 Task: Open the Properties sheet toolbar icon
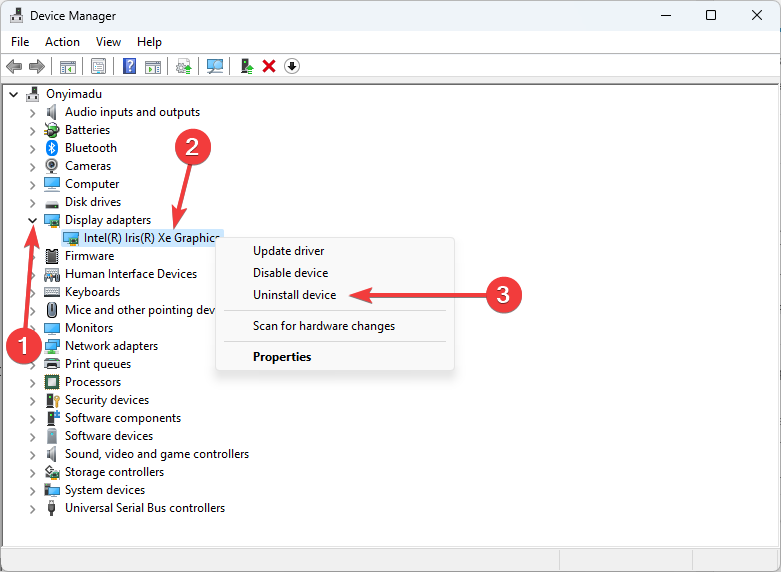click(99, 66)
